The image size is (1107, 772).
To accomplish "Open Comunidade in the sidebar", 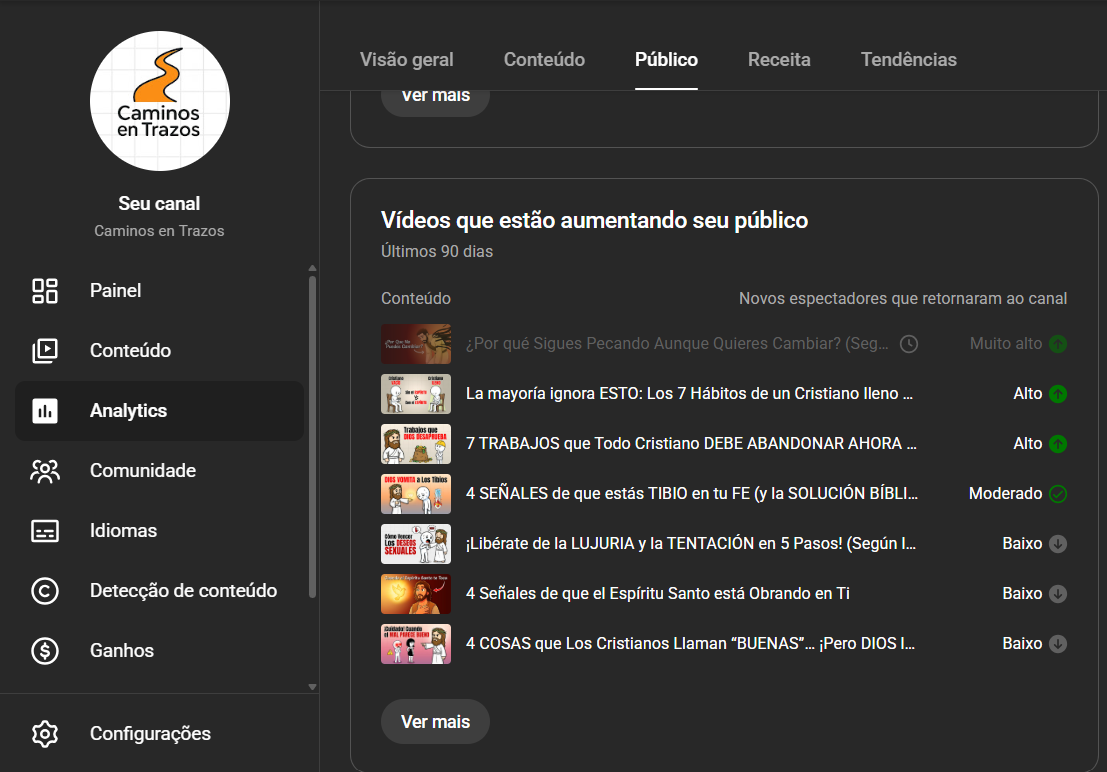I will click(160, 471).
